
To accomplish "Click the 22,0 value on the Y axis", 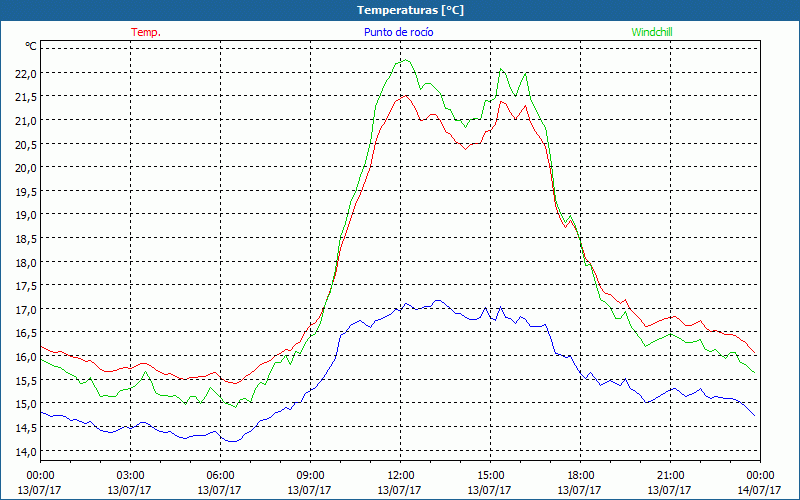I will coord(24,73).
